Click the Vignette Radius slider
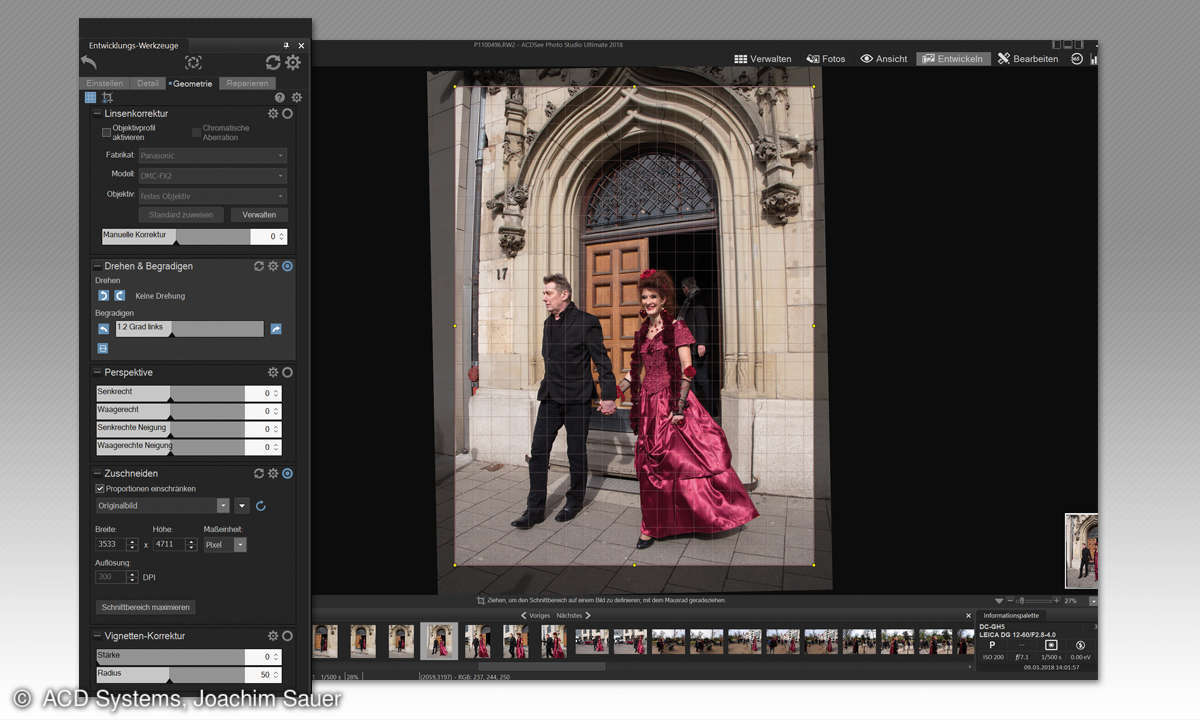The width and height of the screenshot is (1200, 720). (x=170, y=675)
